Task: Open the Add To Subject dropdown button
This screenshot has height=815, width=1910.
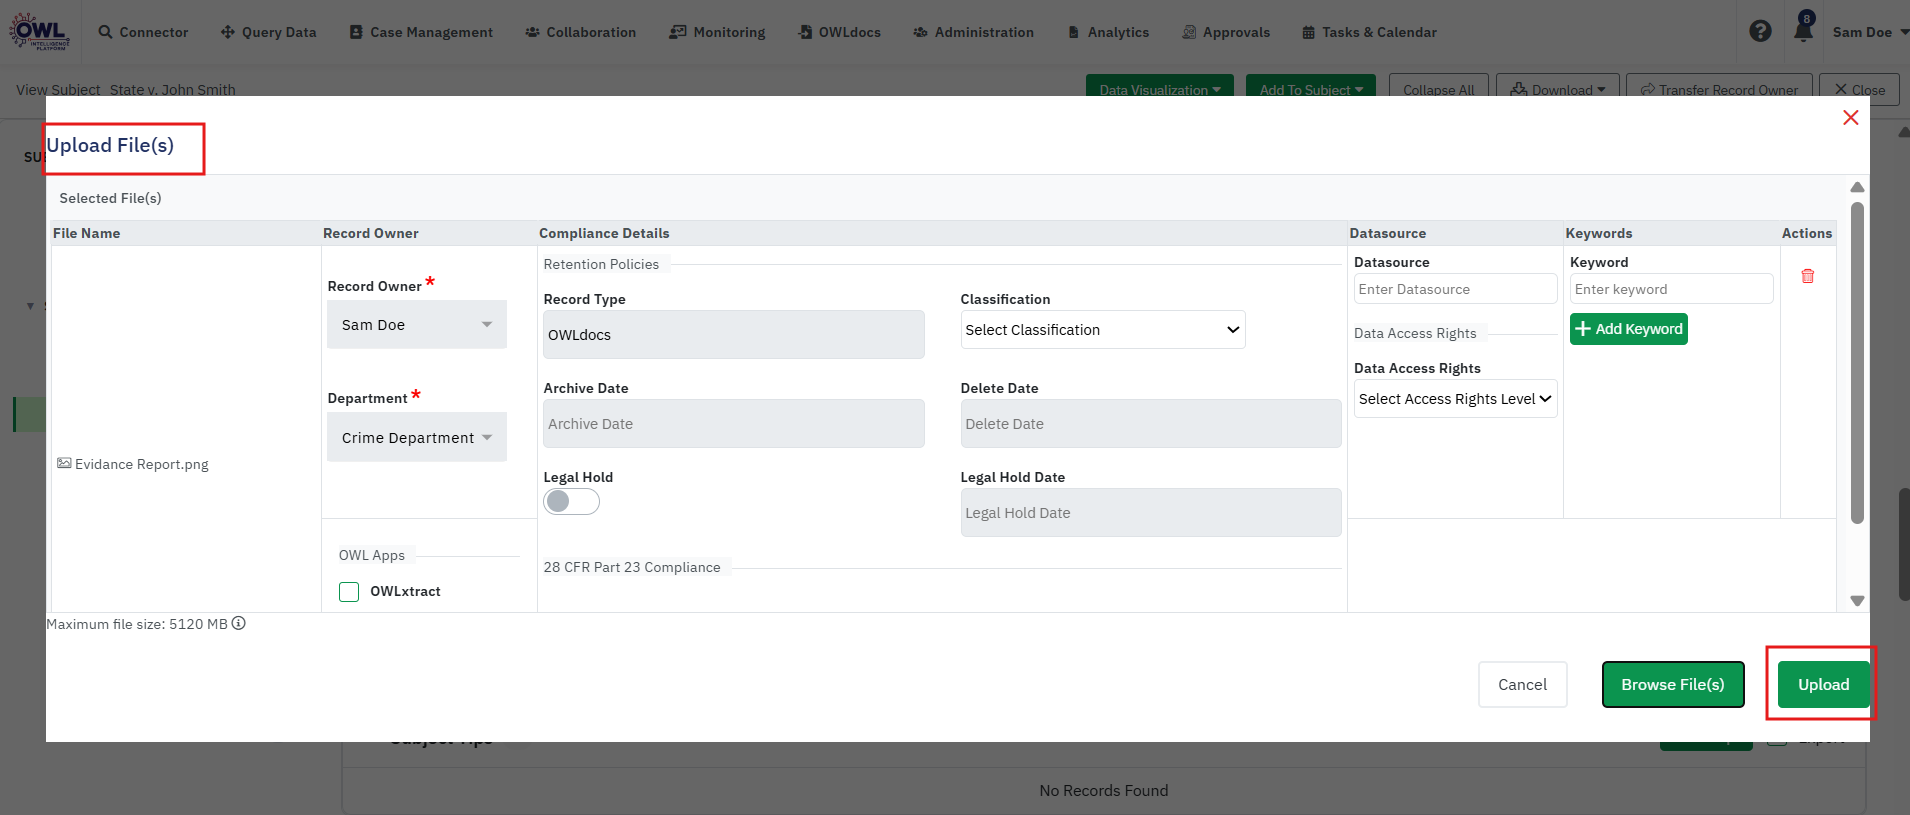Action: coord(1311,88)
